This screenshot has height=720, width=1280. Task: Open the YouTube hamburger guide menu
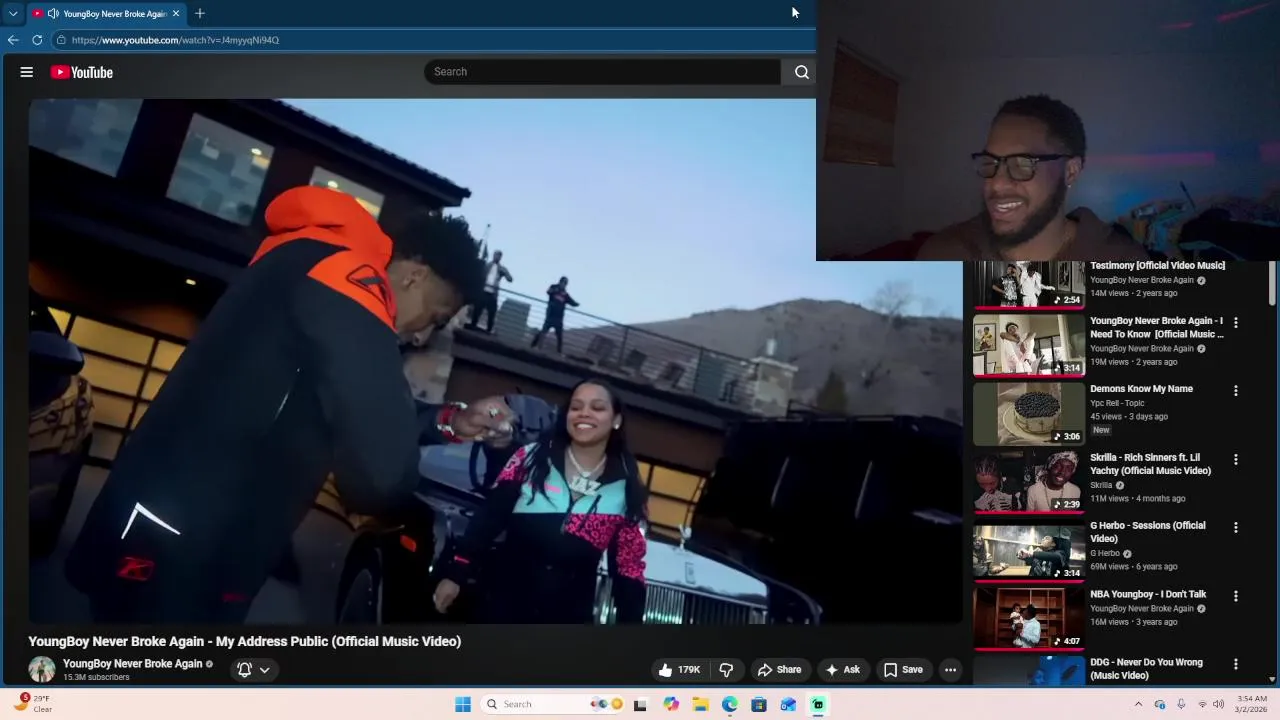pyautogui.click(x=27, y=72)
